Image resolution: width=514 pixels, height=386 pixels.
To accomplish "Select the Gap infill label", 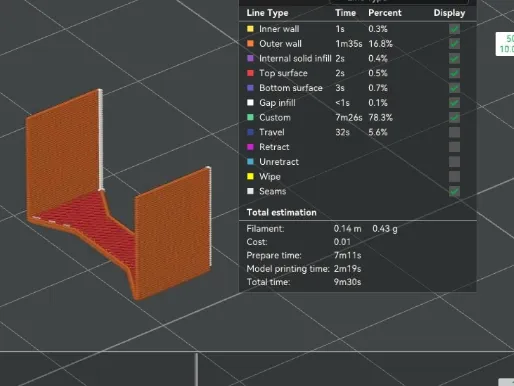I will pyautogui.click(x=277, y=103).
